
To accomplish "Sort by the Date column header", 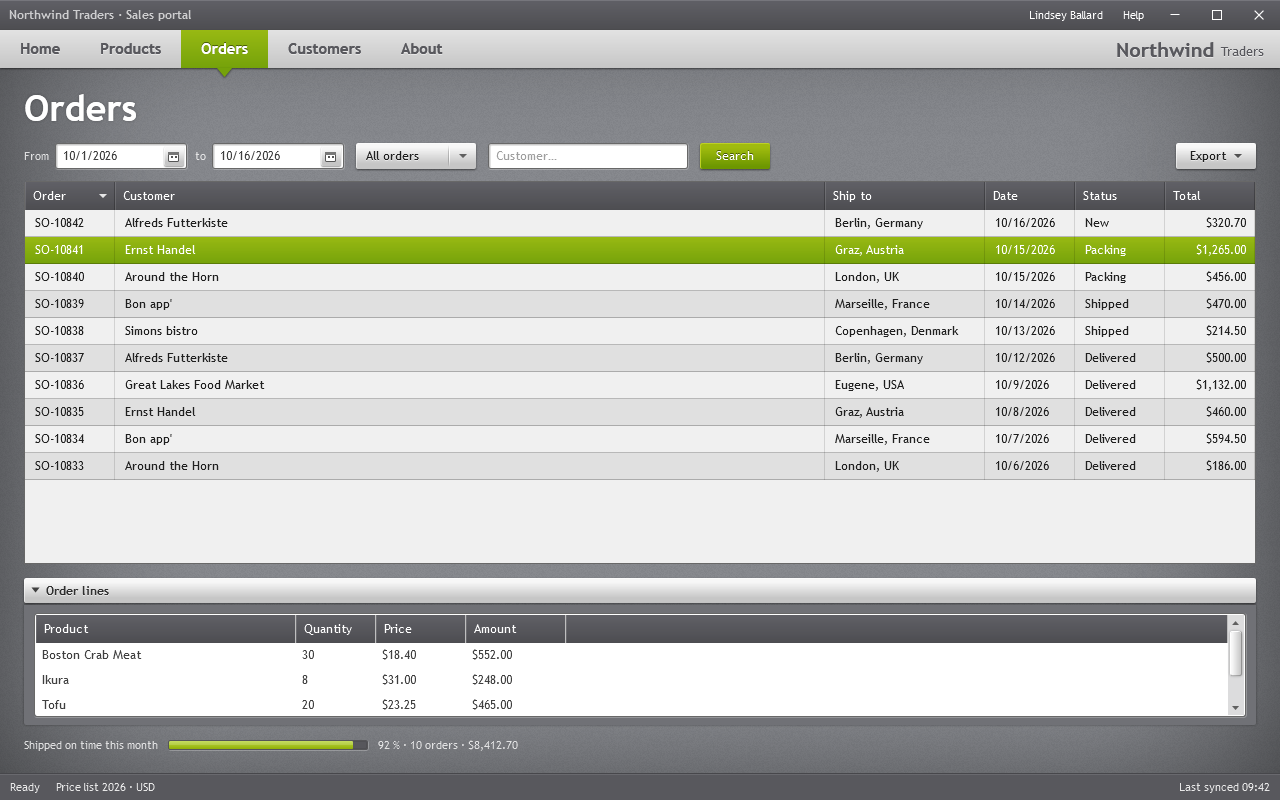I will point(1030,196).
